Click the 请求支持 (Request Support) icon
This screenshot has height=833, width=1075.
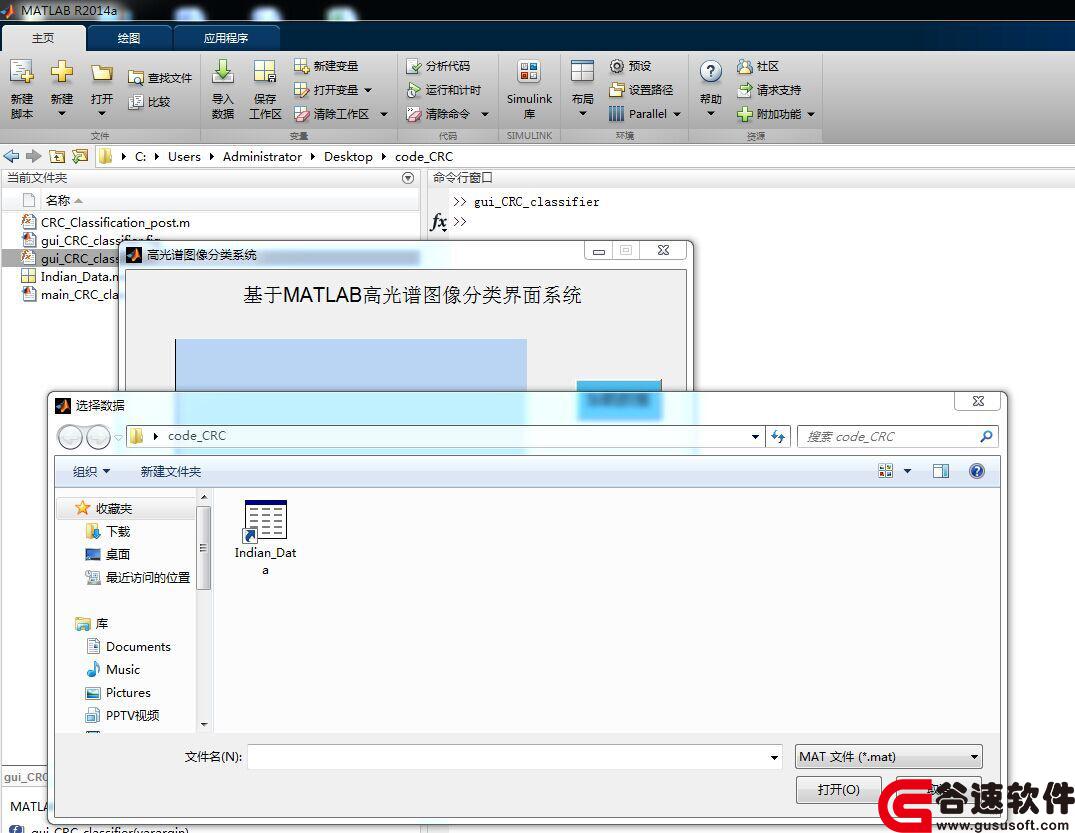(745, 90)
